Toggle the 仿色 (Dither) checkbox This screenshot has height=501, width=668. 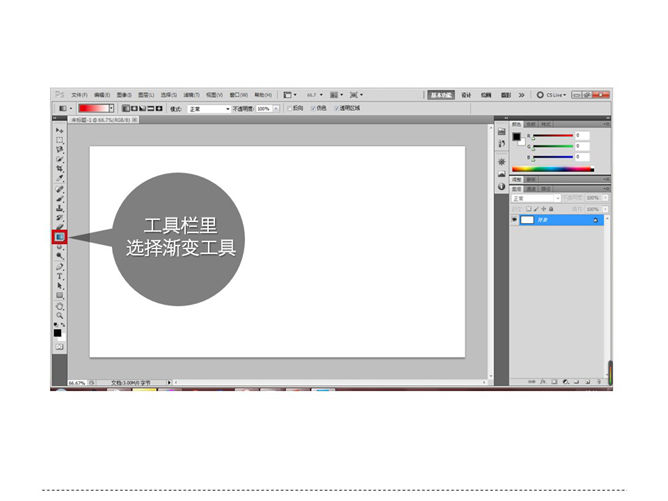pos(313,108)
